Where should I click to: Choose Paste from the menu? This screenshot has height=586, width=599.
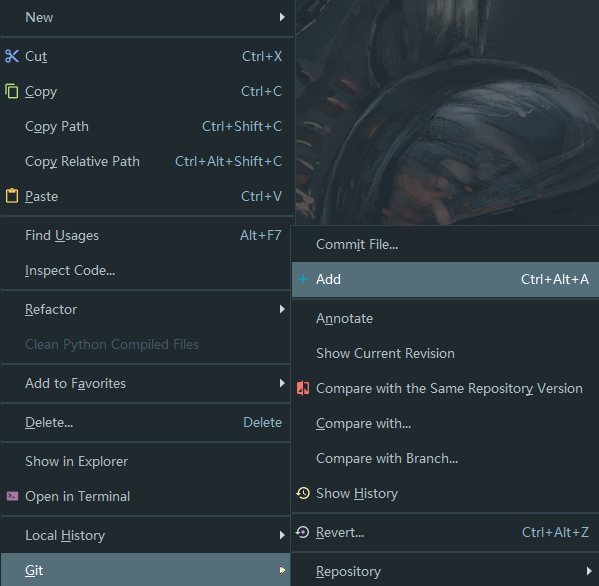(x=147, y=196)
